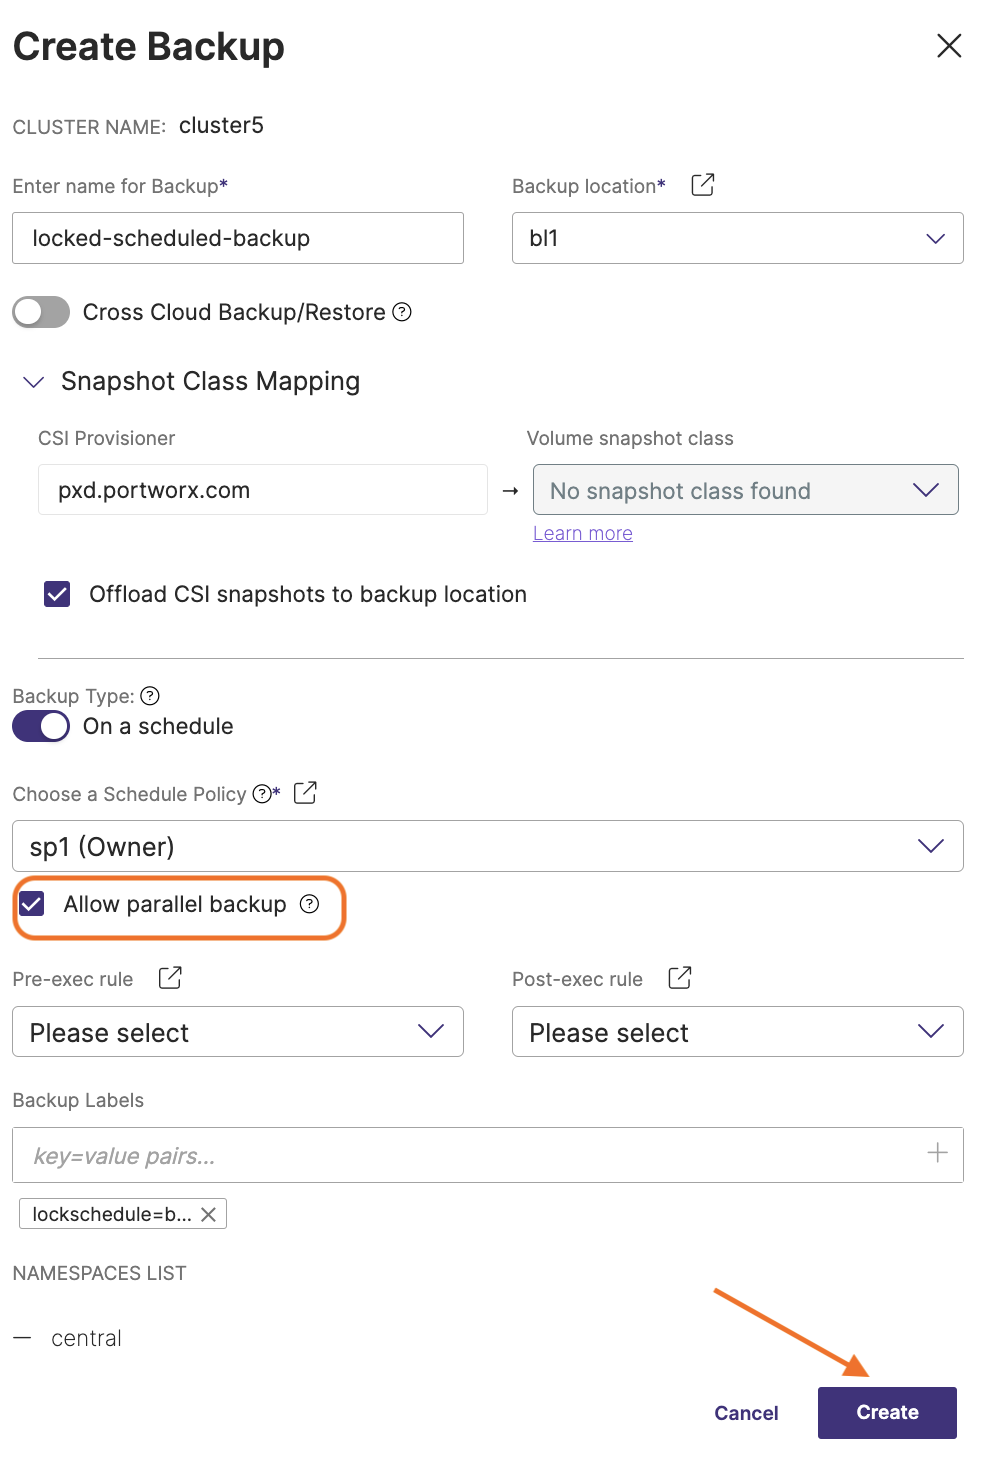Click help icon next to Allow parallel backup

click(310, 904)
